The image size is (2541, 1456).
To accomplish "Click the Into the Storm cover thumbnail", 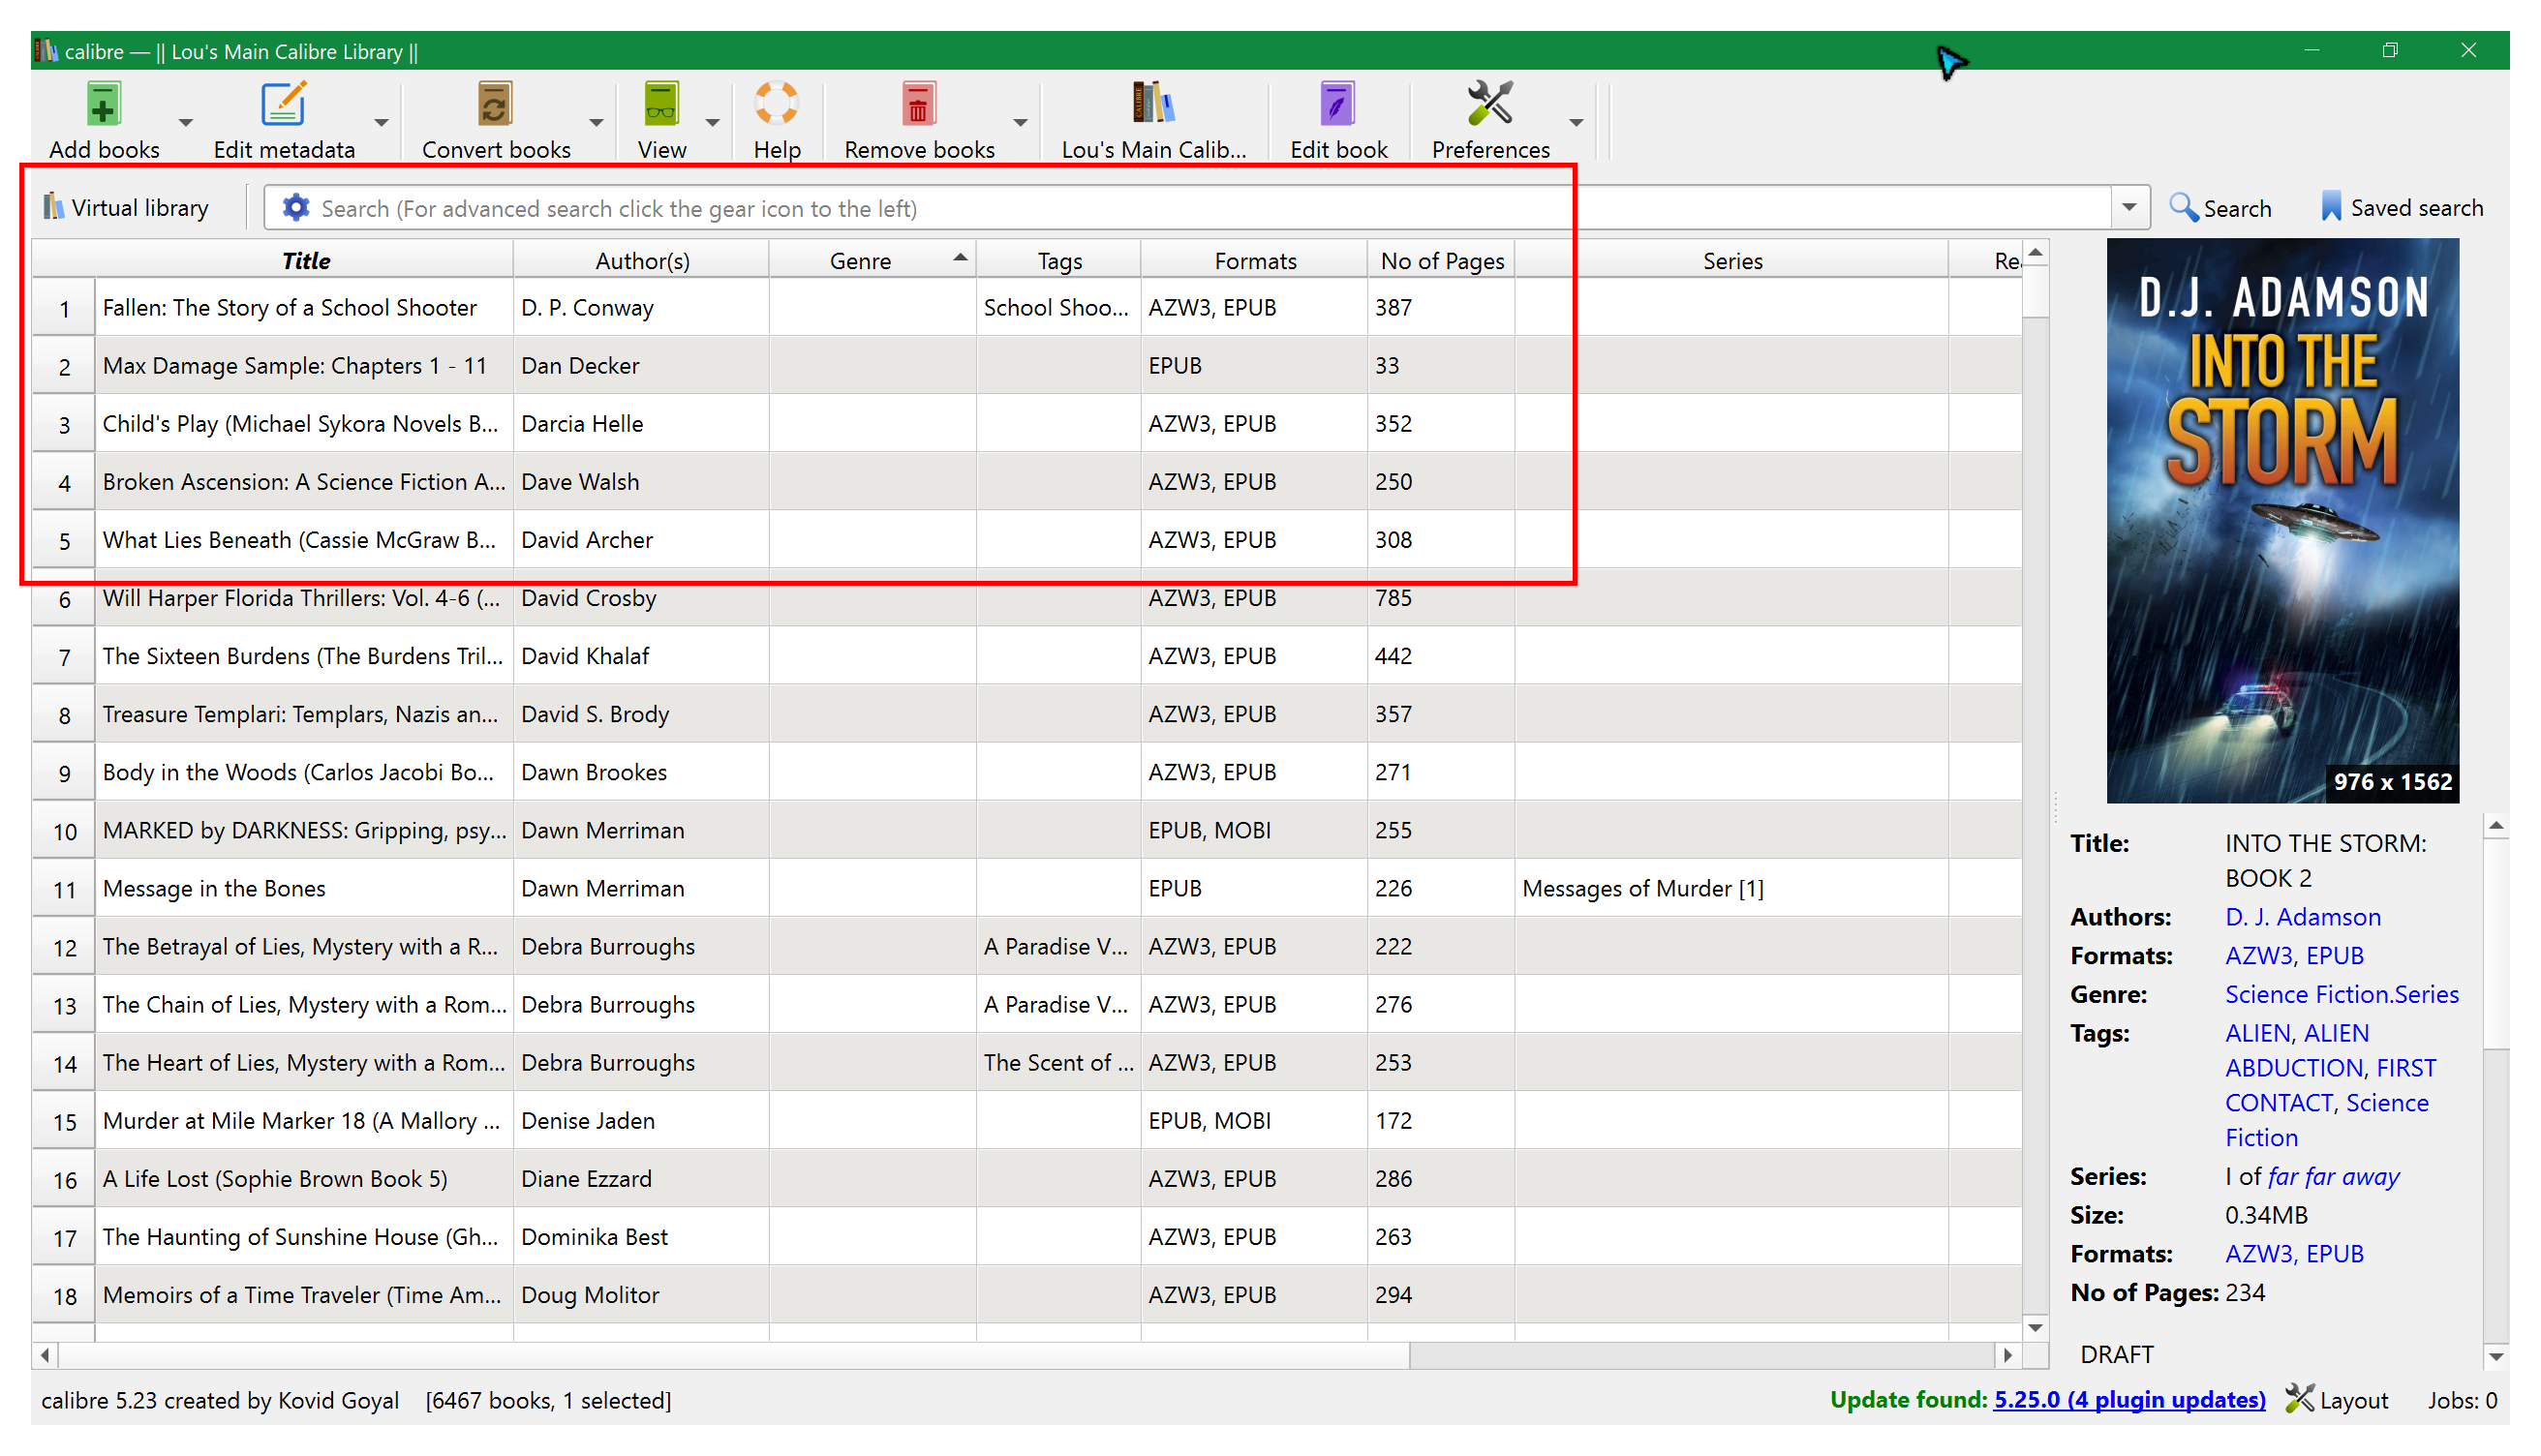I will click(x=2282, y=520).
